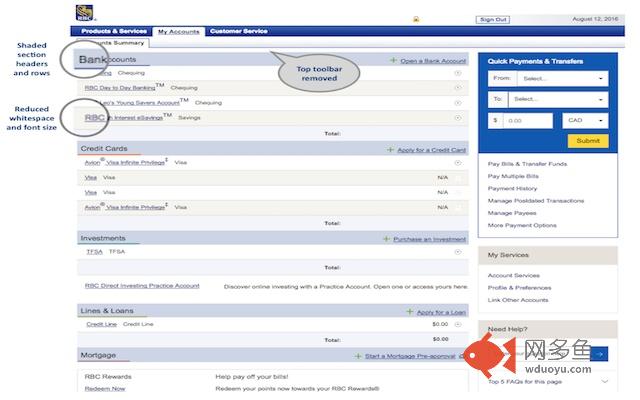The height and width of the screenshot is (400, 640).
Task: Follow the Purchase an Investment link
Action: coord(429,239)
